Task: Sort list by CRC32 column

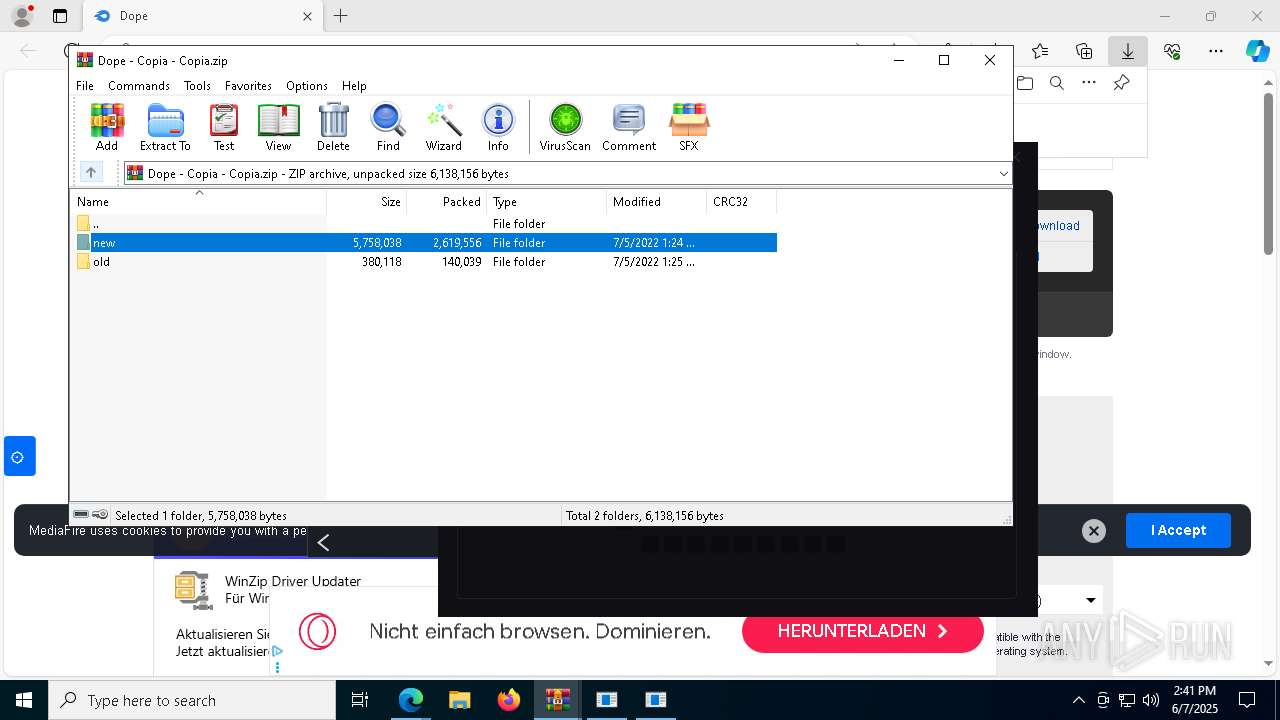Action: 741,201
